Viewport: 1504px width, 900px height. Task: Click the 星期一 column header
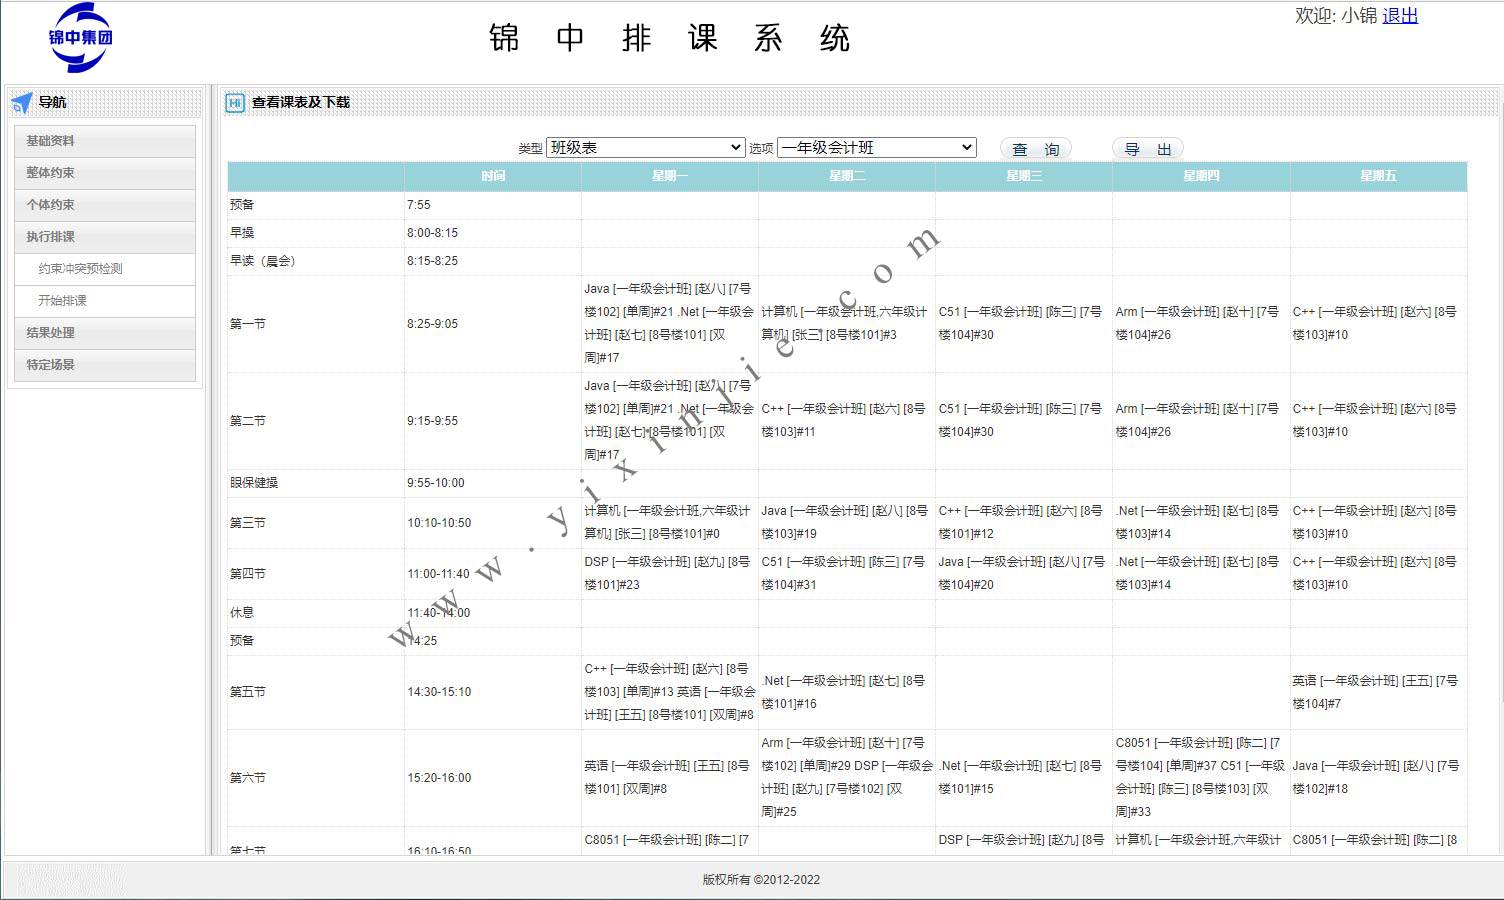[x=669, y=176]
